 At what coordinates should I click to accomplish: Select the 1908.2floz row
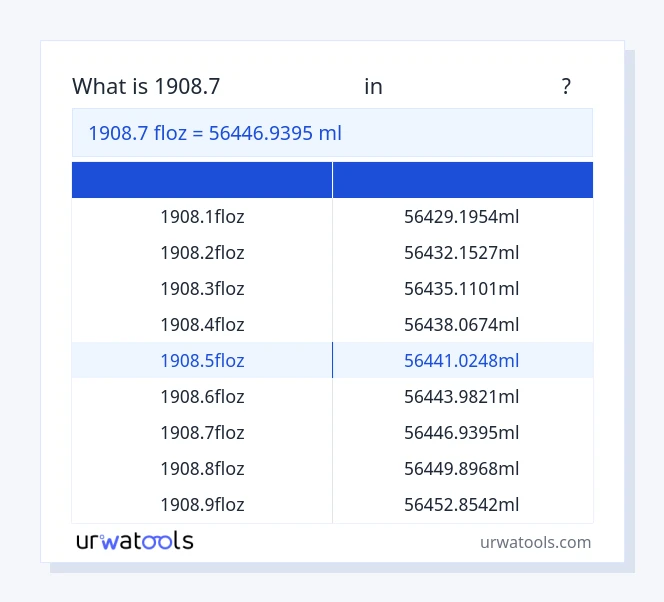pyautogui.click(x=202, y=253)
